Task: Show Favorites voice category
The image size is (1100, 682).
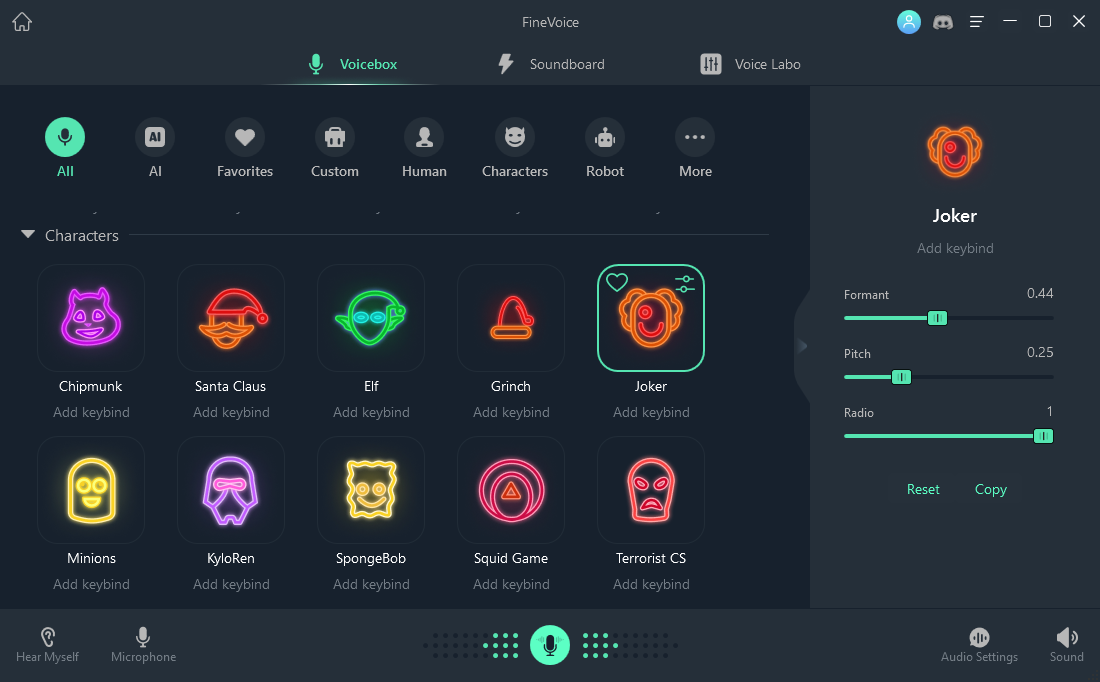Action: click(x=245, y=148)
